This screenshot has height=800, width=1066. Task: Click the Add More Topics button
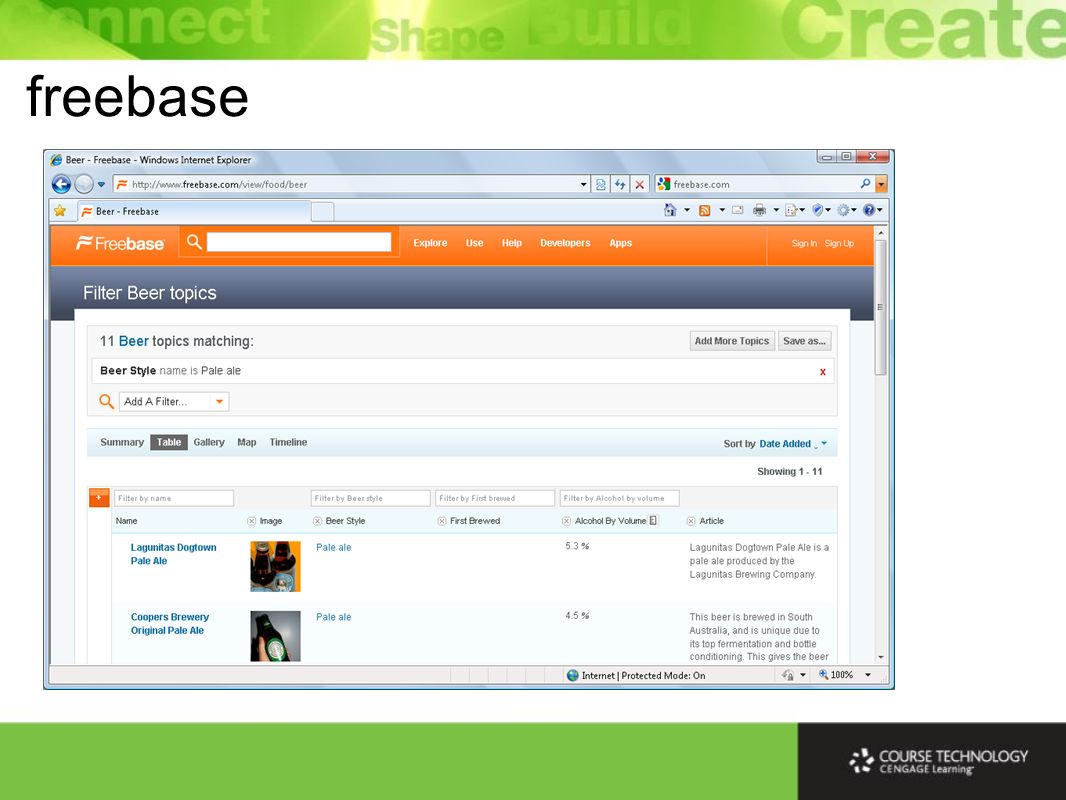(x=732, y=341)
